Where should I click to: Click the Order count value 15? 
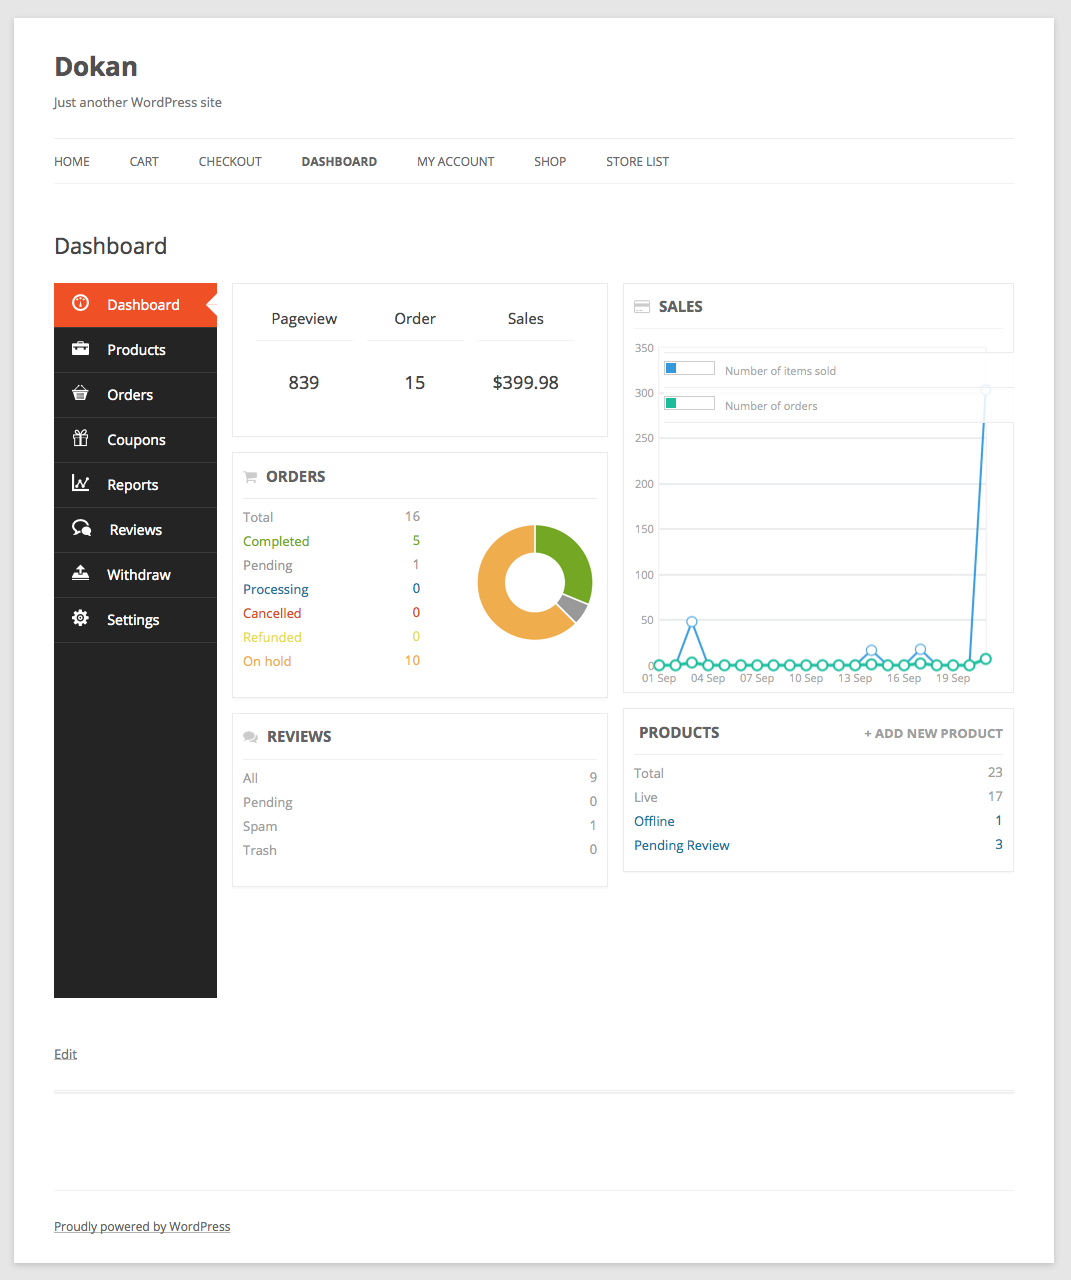(415, 382)
